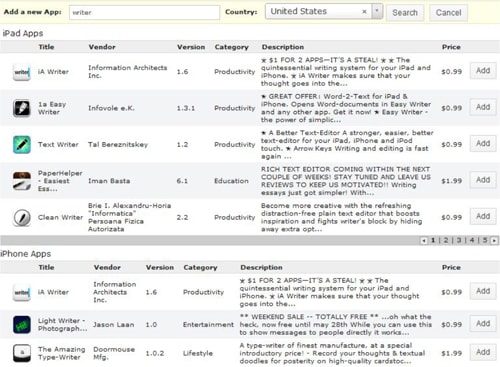Click the iPad Vendor column header
500x367 pixels.
[x=102, y=47]
